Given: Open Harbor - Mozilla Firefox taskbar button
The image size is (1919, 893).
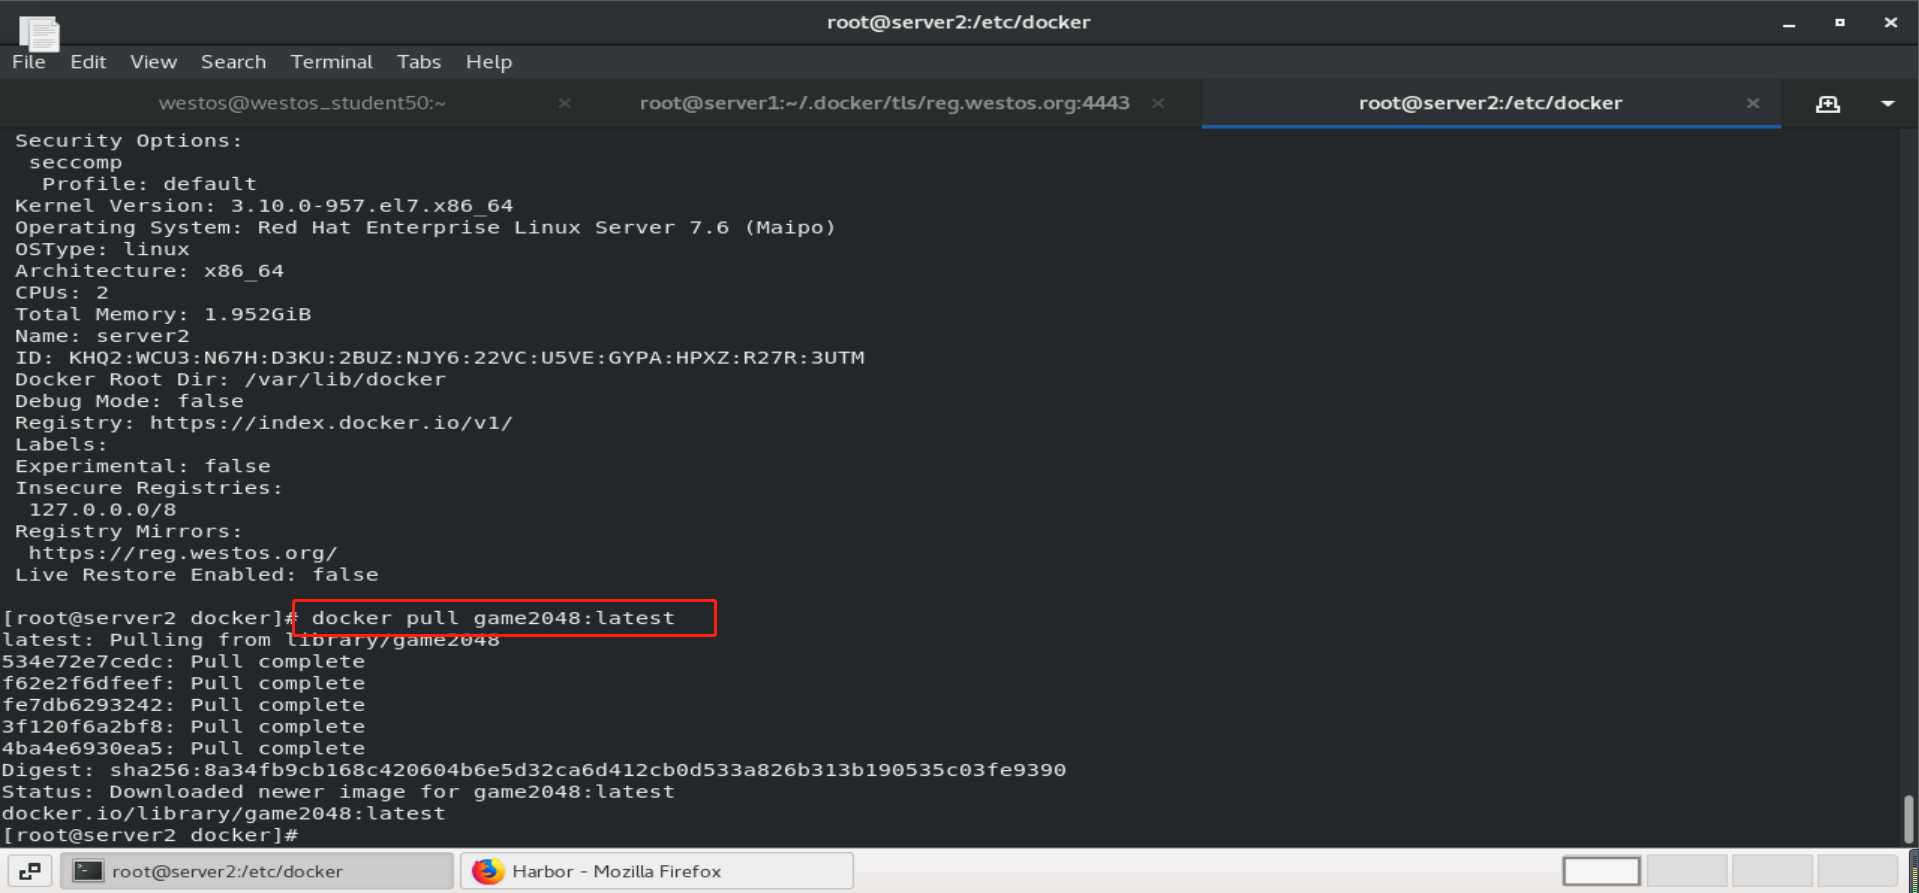Looking at the screenshot, I should (x=657, y=871).
